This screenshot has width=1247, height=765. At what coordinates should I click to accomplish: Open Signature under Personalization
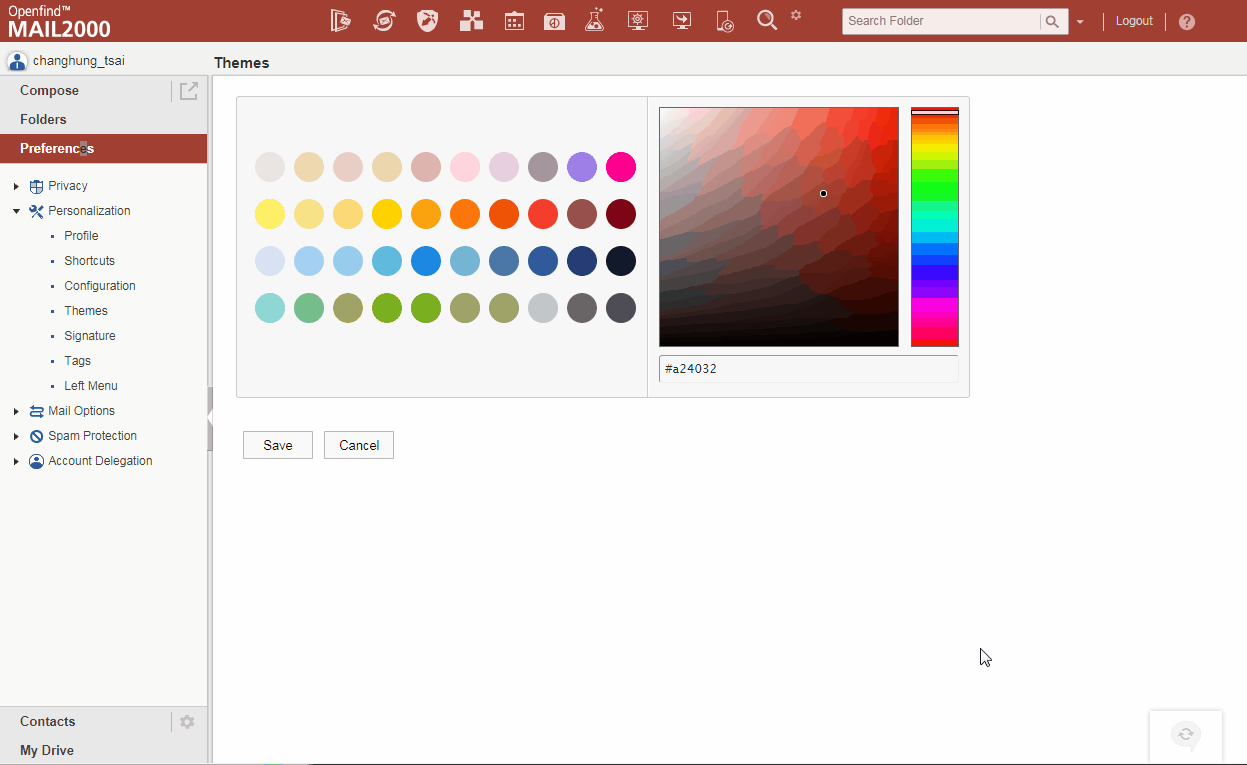pyautogui.click(x=90, y=336)
